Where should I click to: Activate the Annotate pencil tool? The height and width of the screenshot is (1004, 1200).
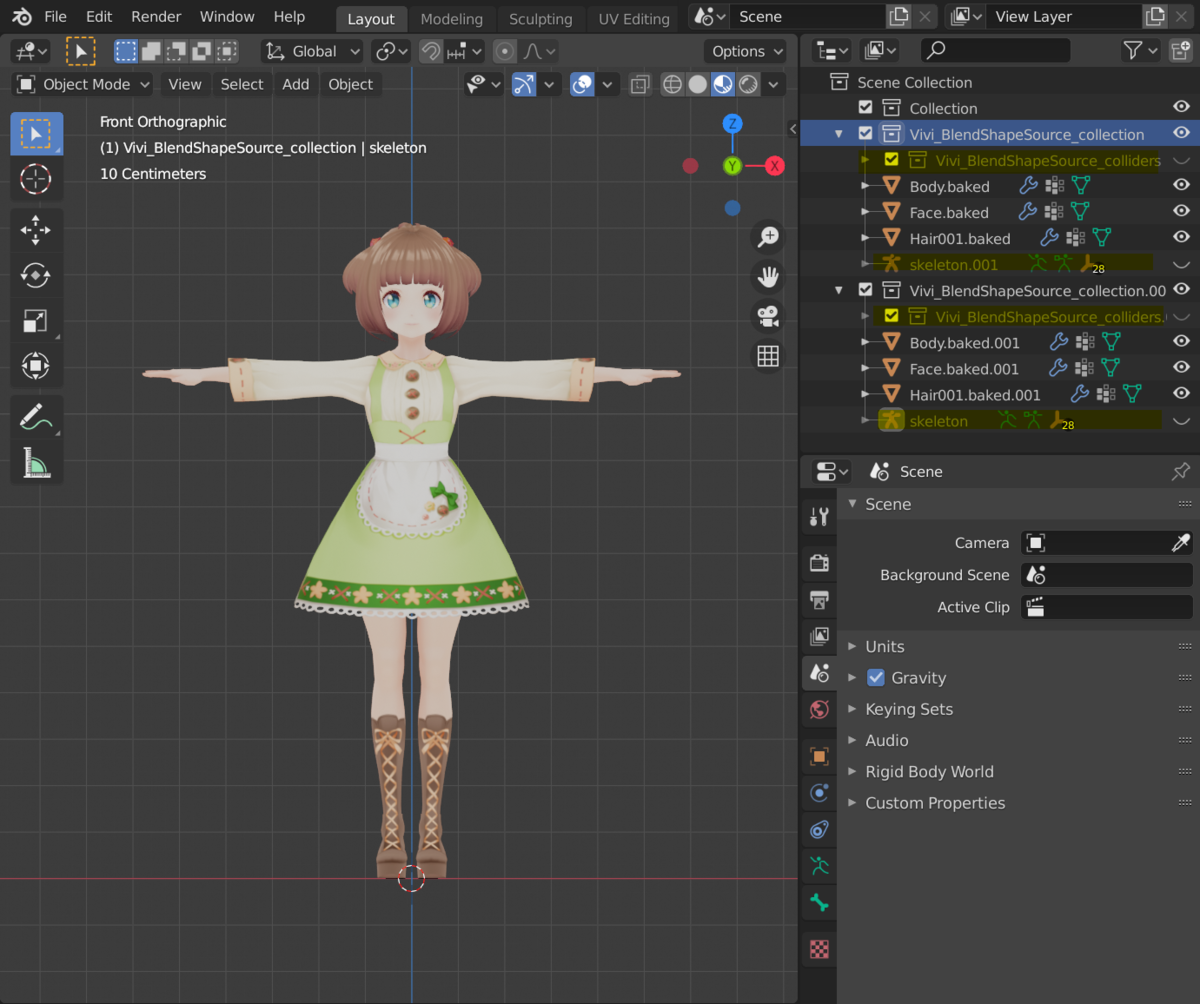(36, 417)
